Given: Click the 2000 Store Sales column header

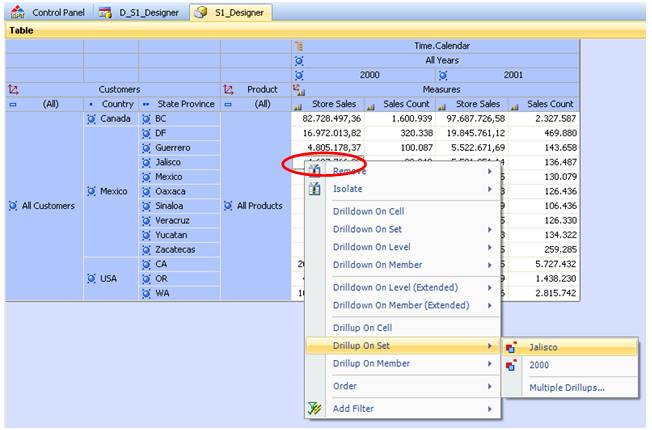Looking at the screenshot, I should click(x=328, y=104).
